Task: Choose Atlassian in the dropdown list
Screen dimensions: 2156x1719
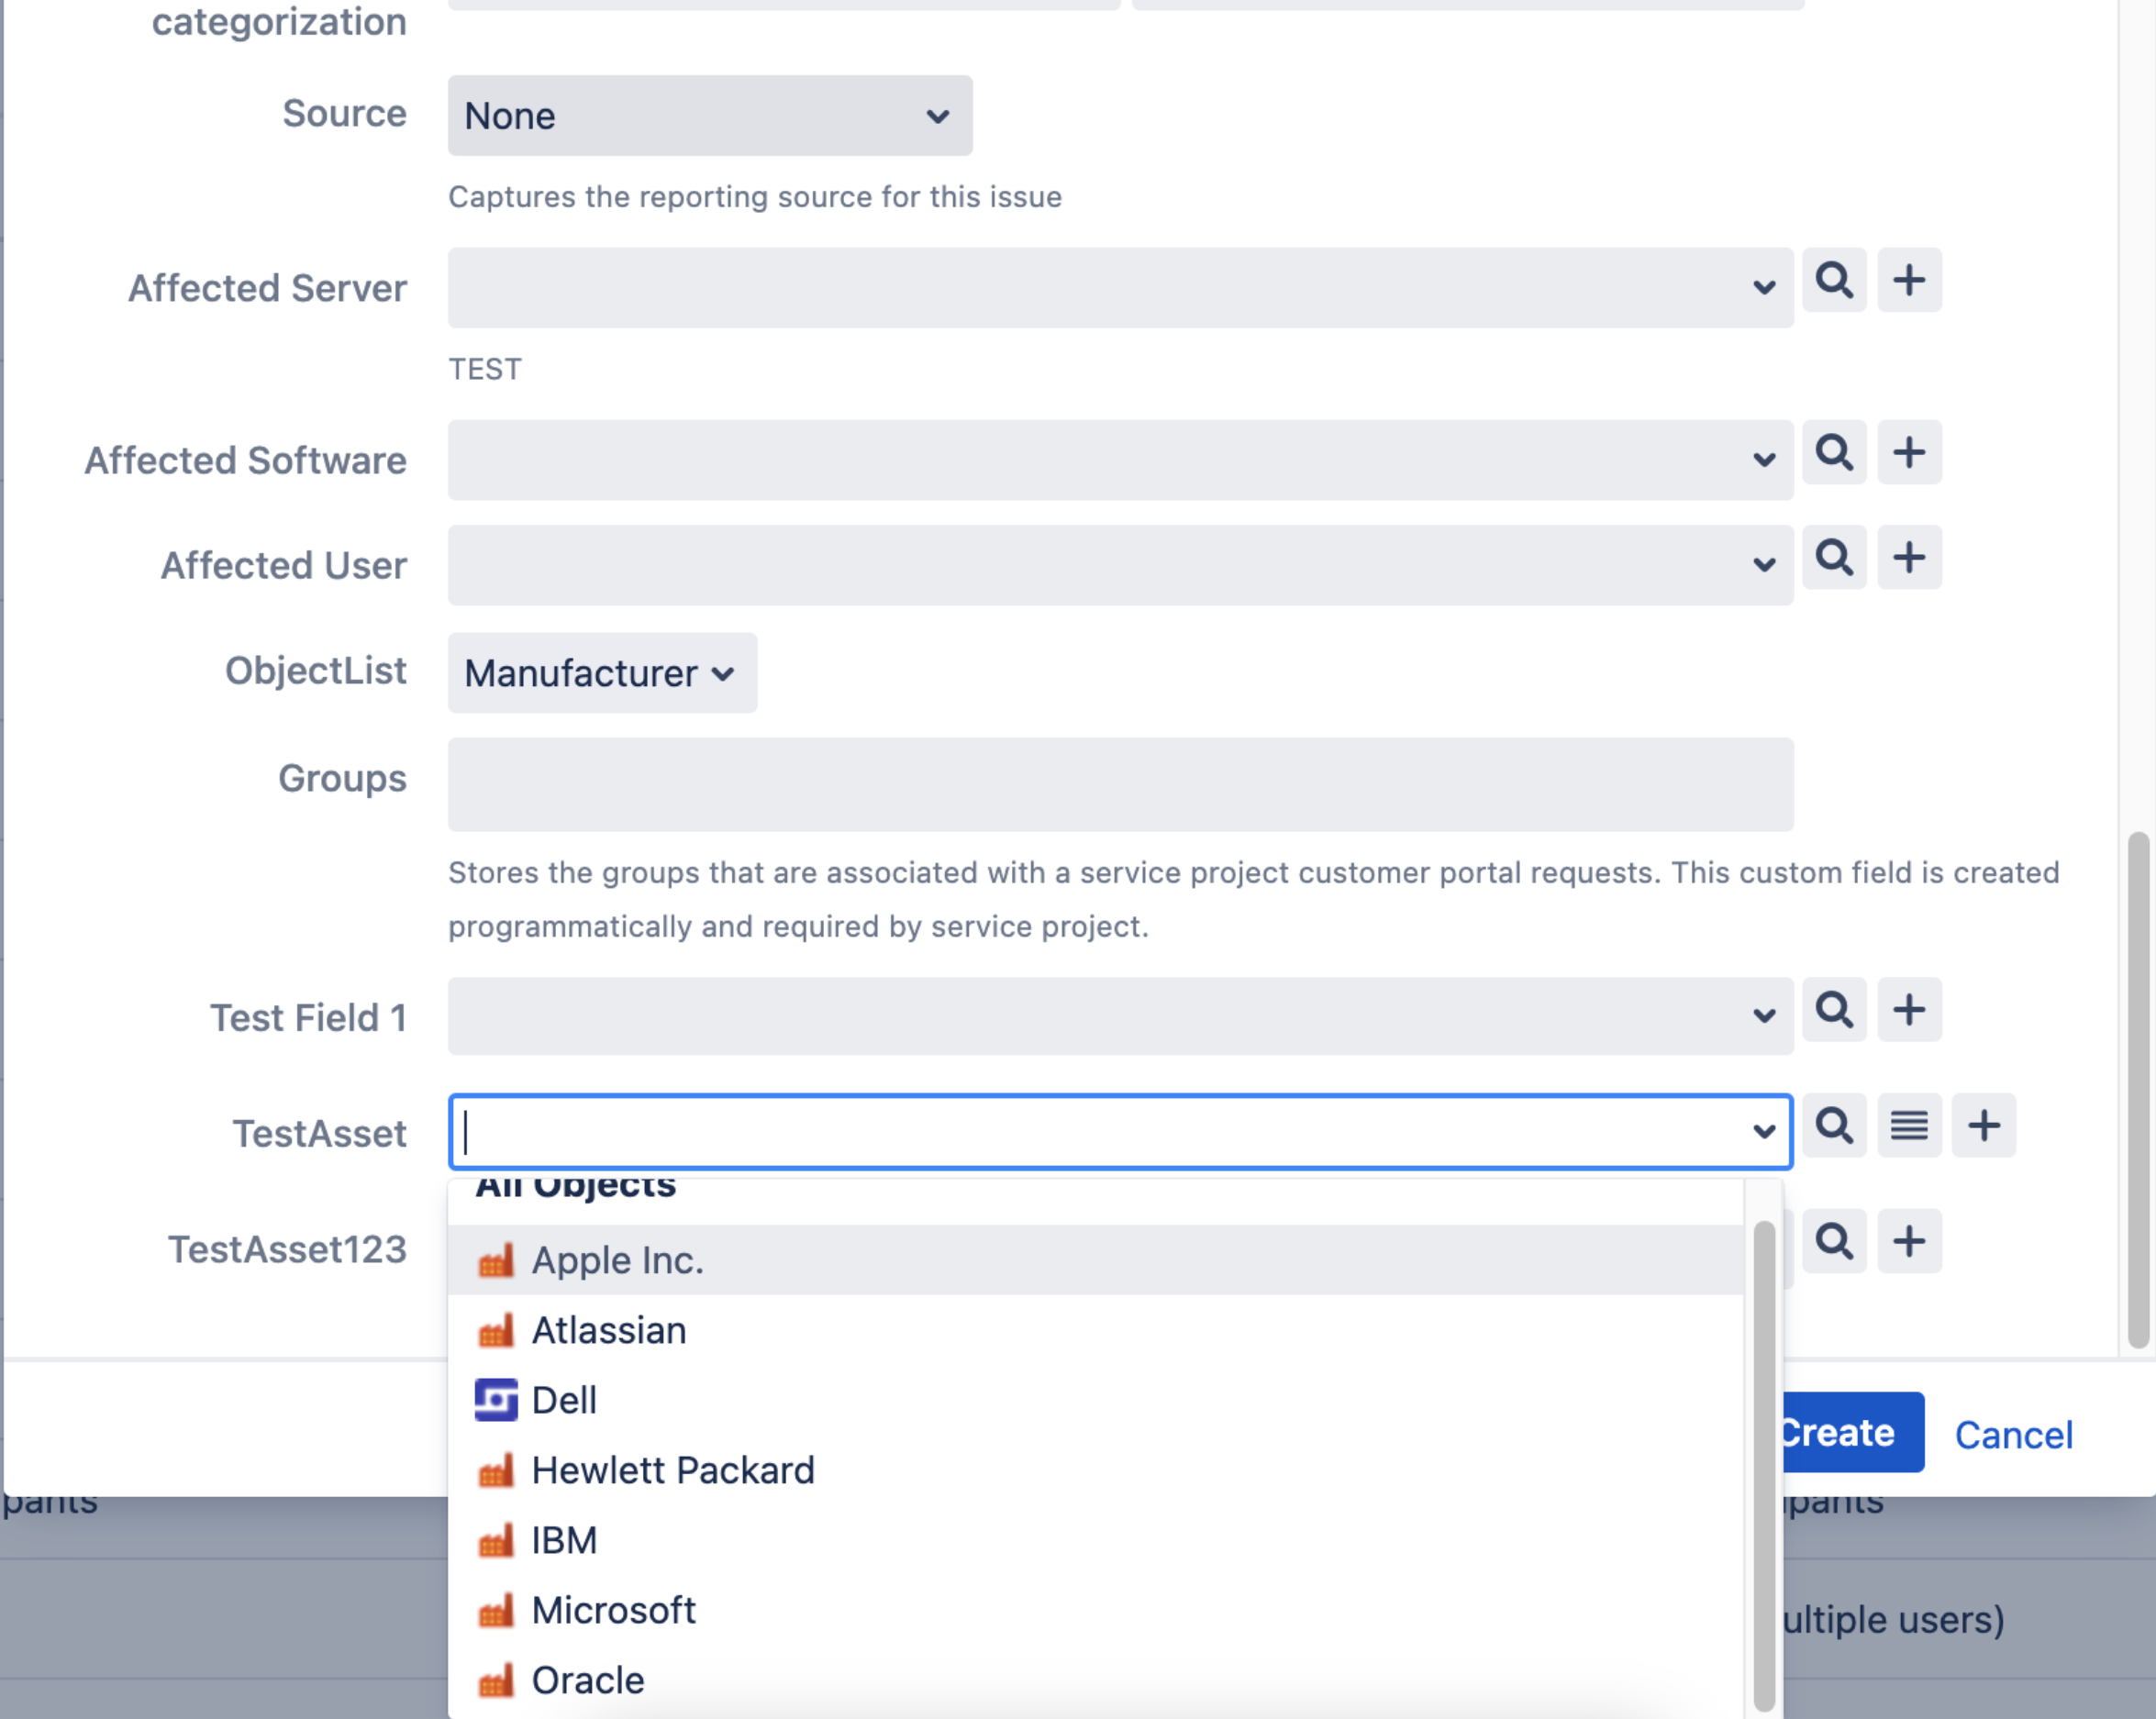Action: 1096,1330
